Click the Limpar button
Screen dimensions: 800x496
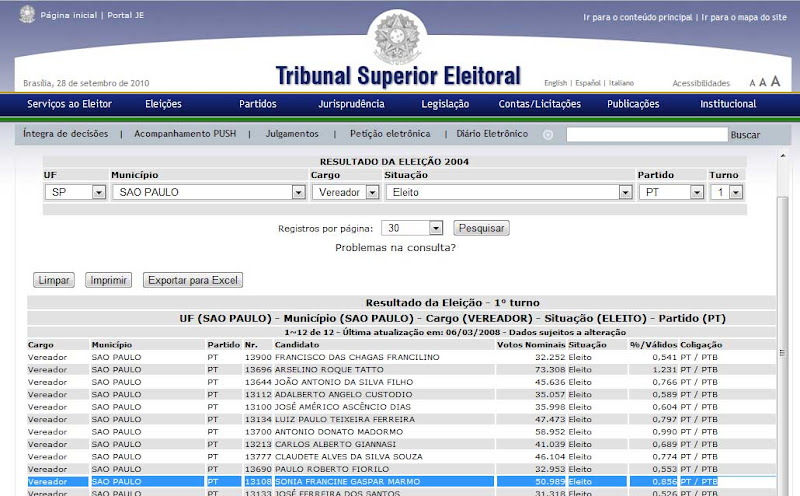point(54,280)
